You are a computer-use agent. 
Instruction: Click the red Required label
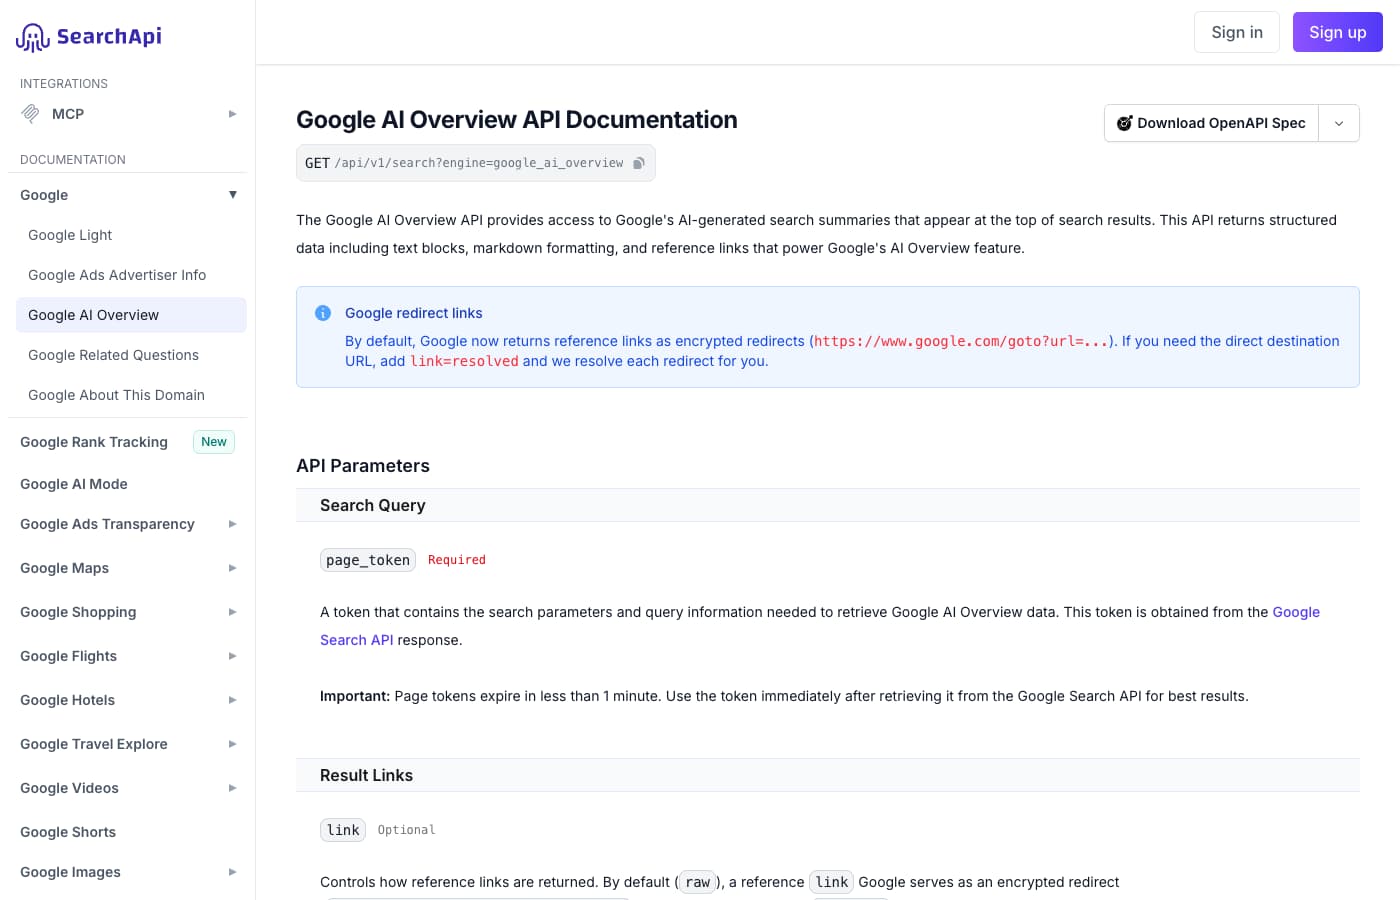tap(457, 560)
